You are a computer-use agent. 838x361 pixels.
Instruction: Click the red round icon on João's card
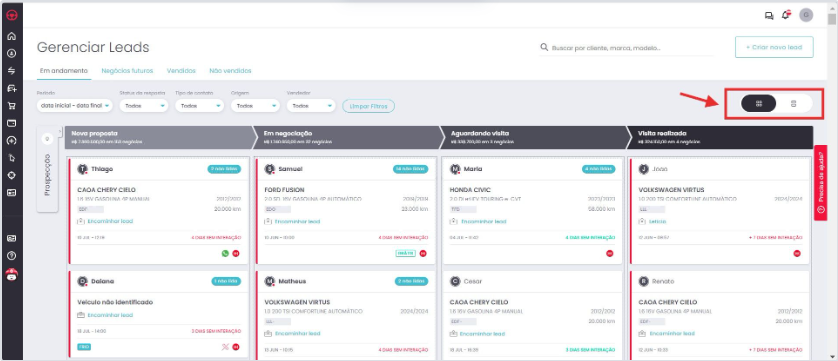tap(797, 254)
